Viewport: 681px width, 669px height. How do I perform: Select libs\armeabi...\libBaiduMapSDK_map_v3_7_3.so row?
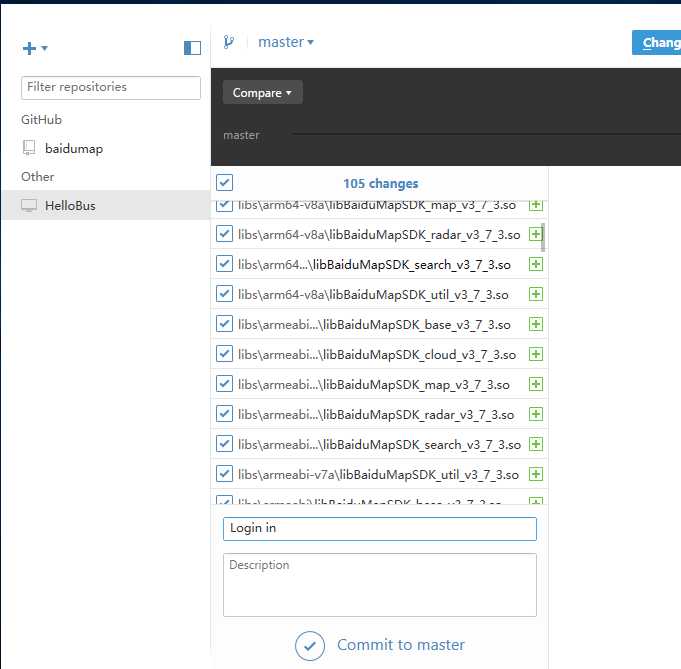click(x=379, y=384)
